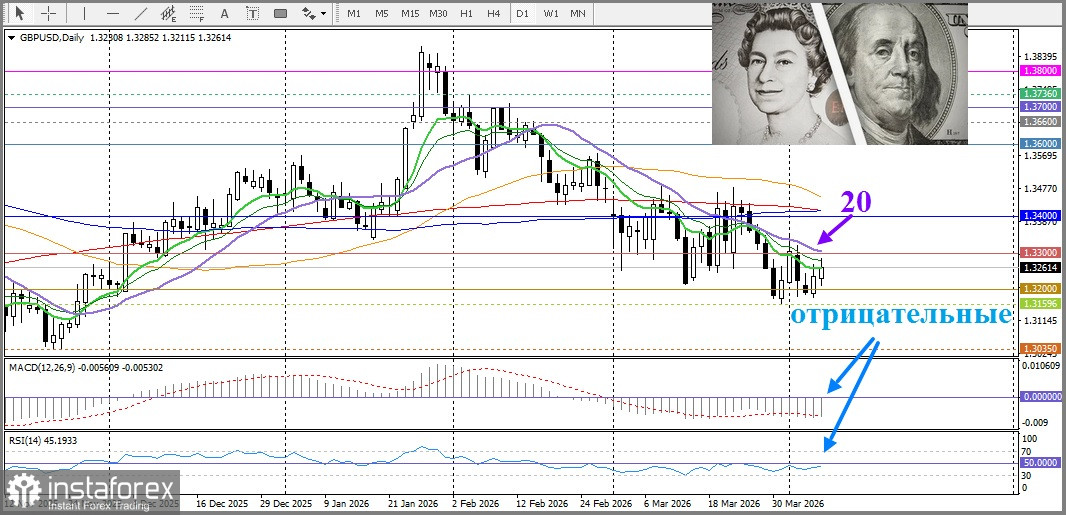Click the 12 Feb 2026 date label

(x=540, y=505)
